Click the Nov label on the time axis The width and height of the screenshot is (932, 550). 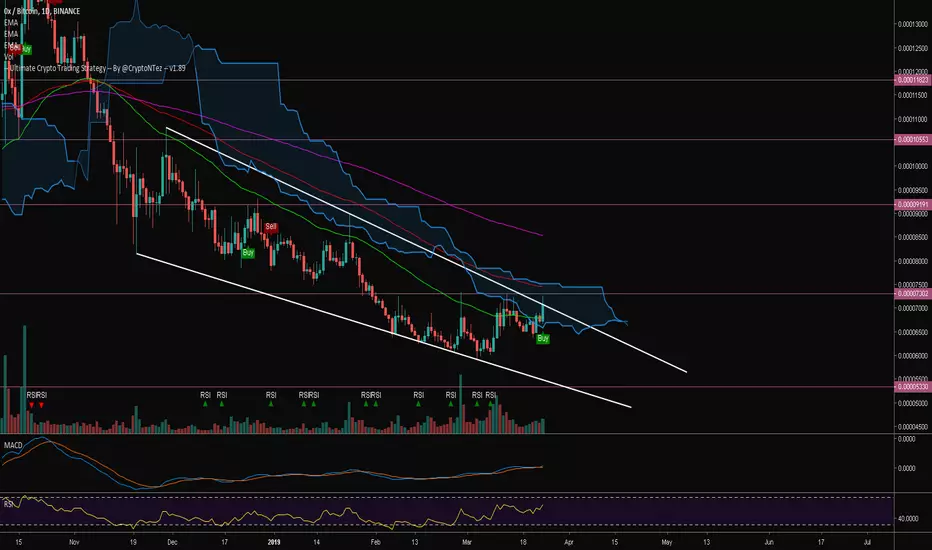(74, 542)
